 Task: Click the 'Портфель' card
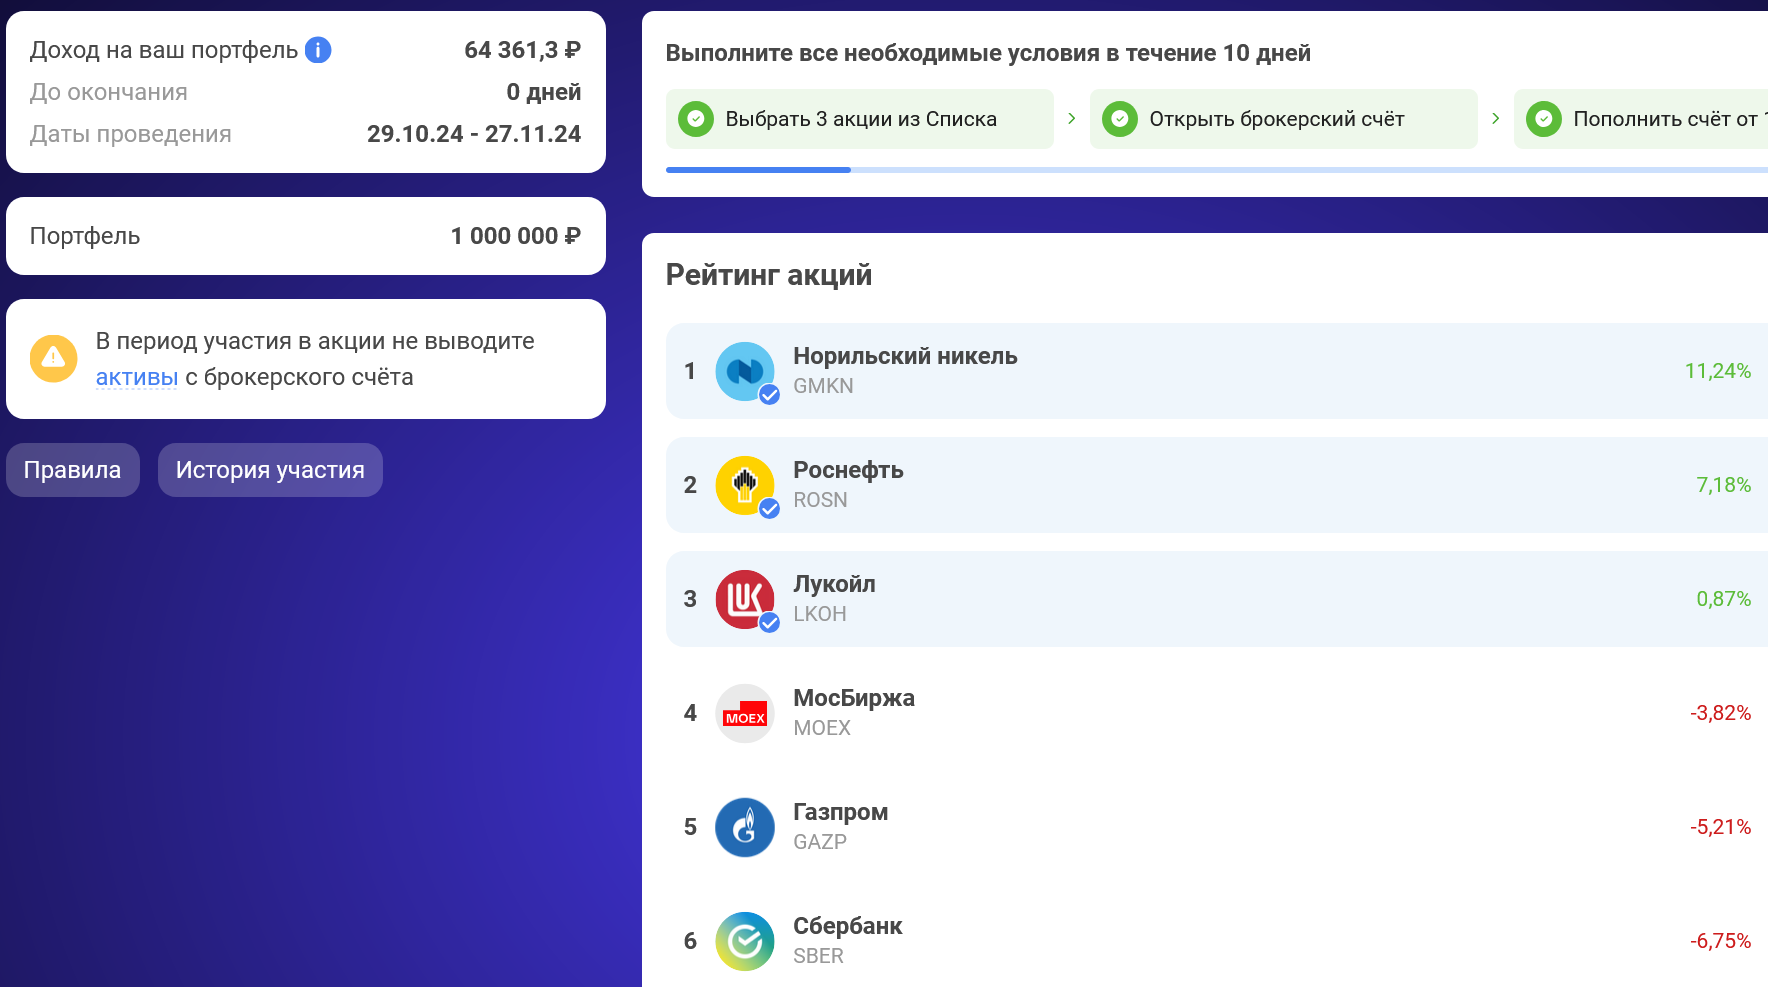[306, 236]
